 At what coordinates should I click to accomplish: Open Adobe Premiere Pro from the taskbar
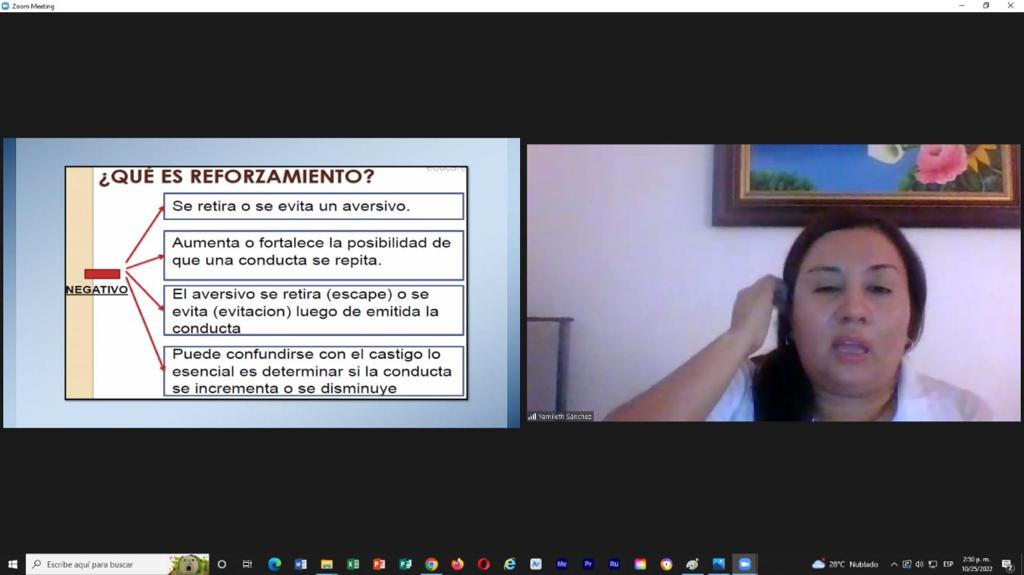pyautogui.click(x=588, y=564)
